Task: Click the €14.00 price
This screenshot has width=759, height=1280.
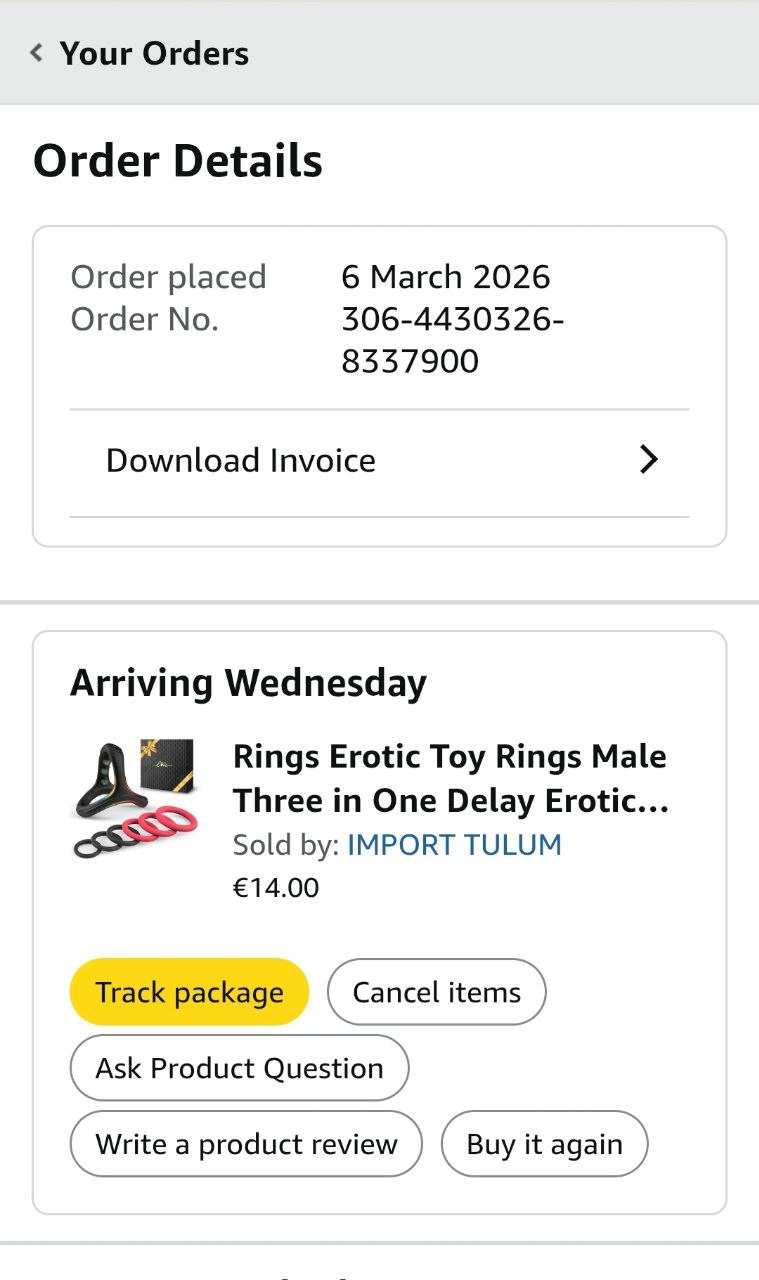Action: tap(276, 887)
